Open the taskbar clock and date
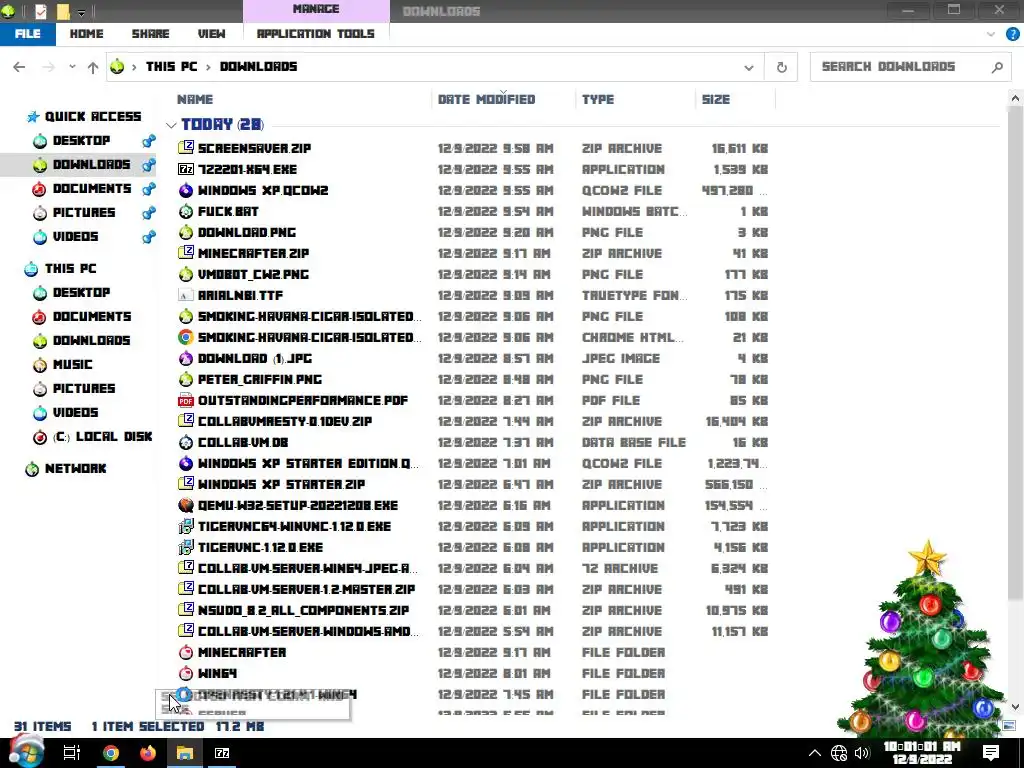This screenshot has height=768, width=1024. [x=921, y=752]
